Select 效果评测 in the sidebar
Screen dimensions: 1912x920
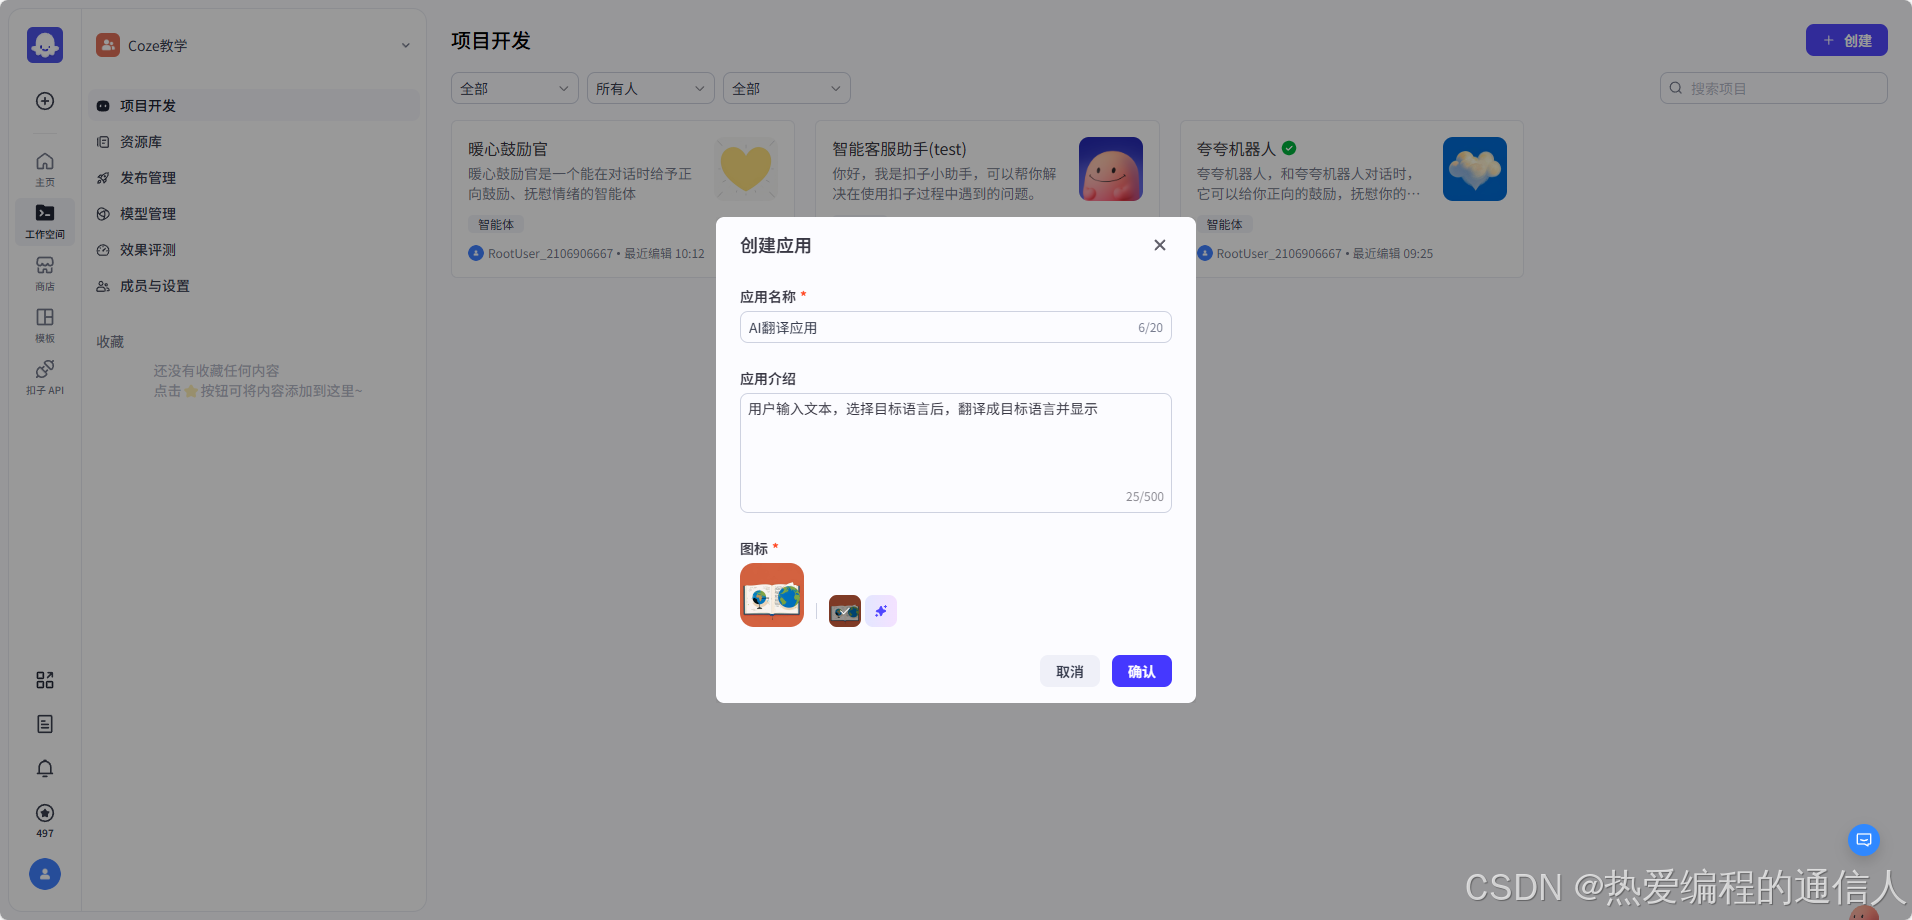254,249
